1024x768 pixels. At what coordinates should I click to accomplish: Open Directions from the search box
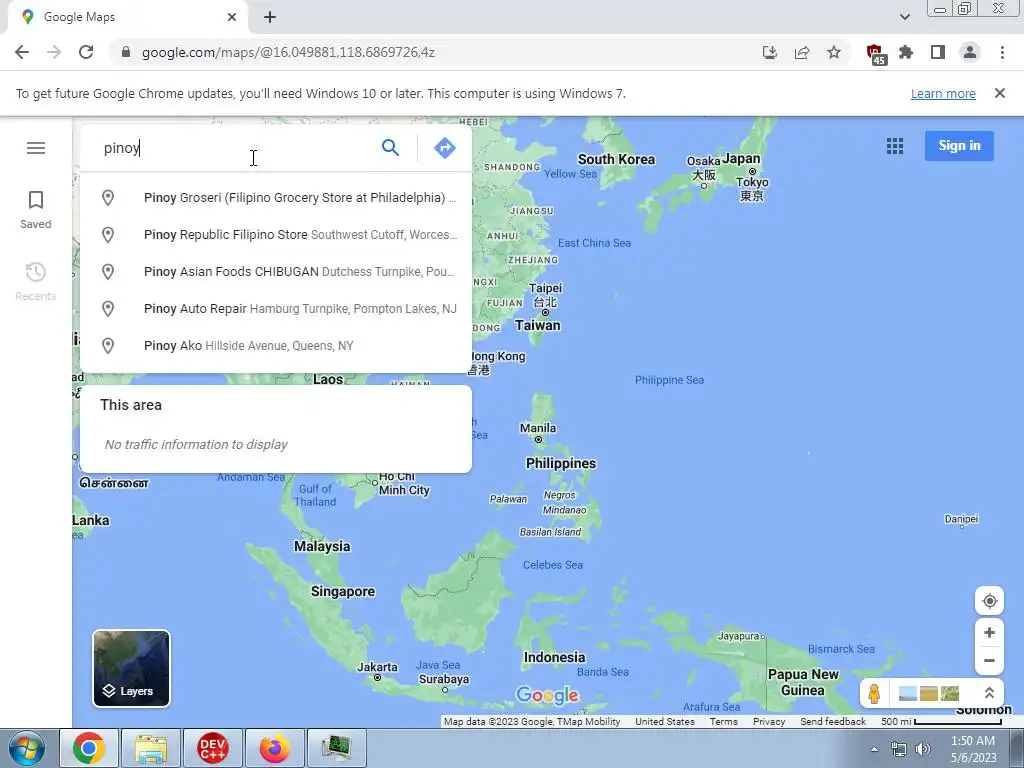click(445, 148)
